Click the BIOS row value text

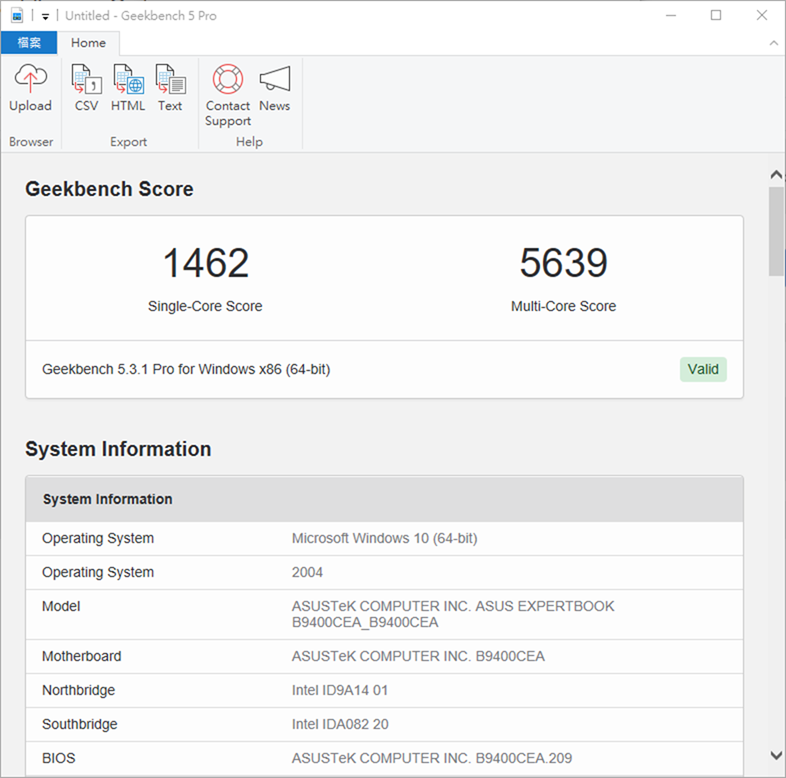[431, 758]
